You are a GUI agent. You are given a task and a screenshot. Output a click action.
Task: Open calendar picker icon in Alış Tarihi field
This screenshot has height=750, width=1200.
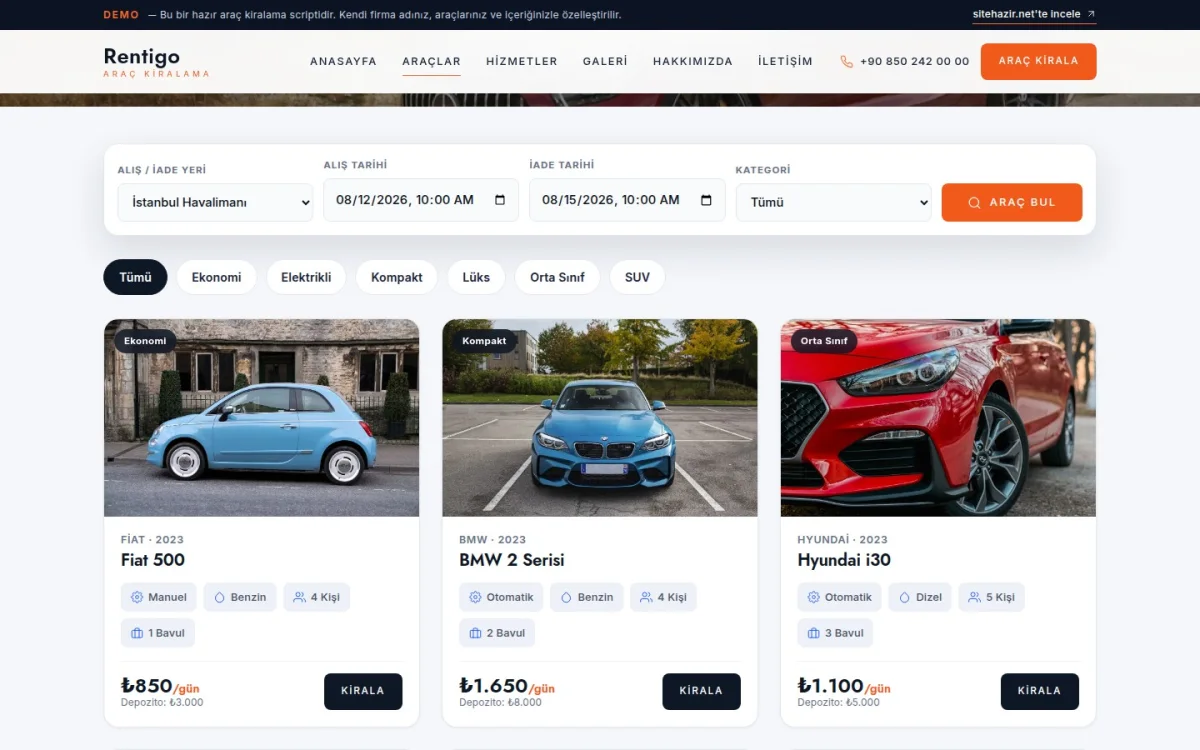coord(500,200)
